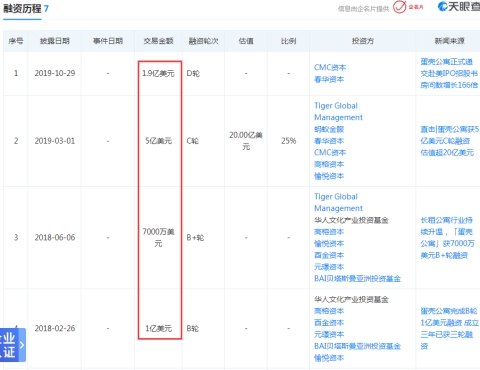The image size is (480, 370).
Task: Open 春华资本 investor link in C轮 row
Action: pyautogui.click(x=329, y=141)
